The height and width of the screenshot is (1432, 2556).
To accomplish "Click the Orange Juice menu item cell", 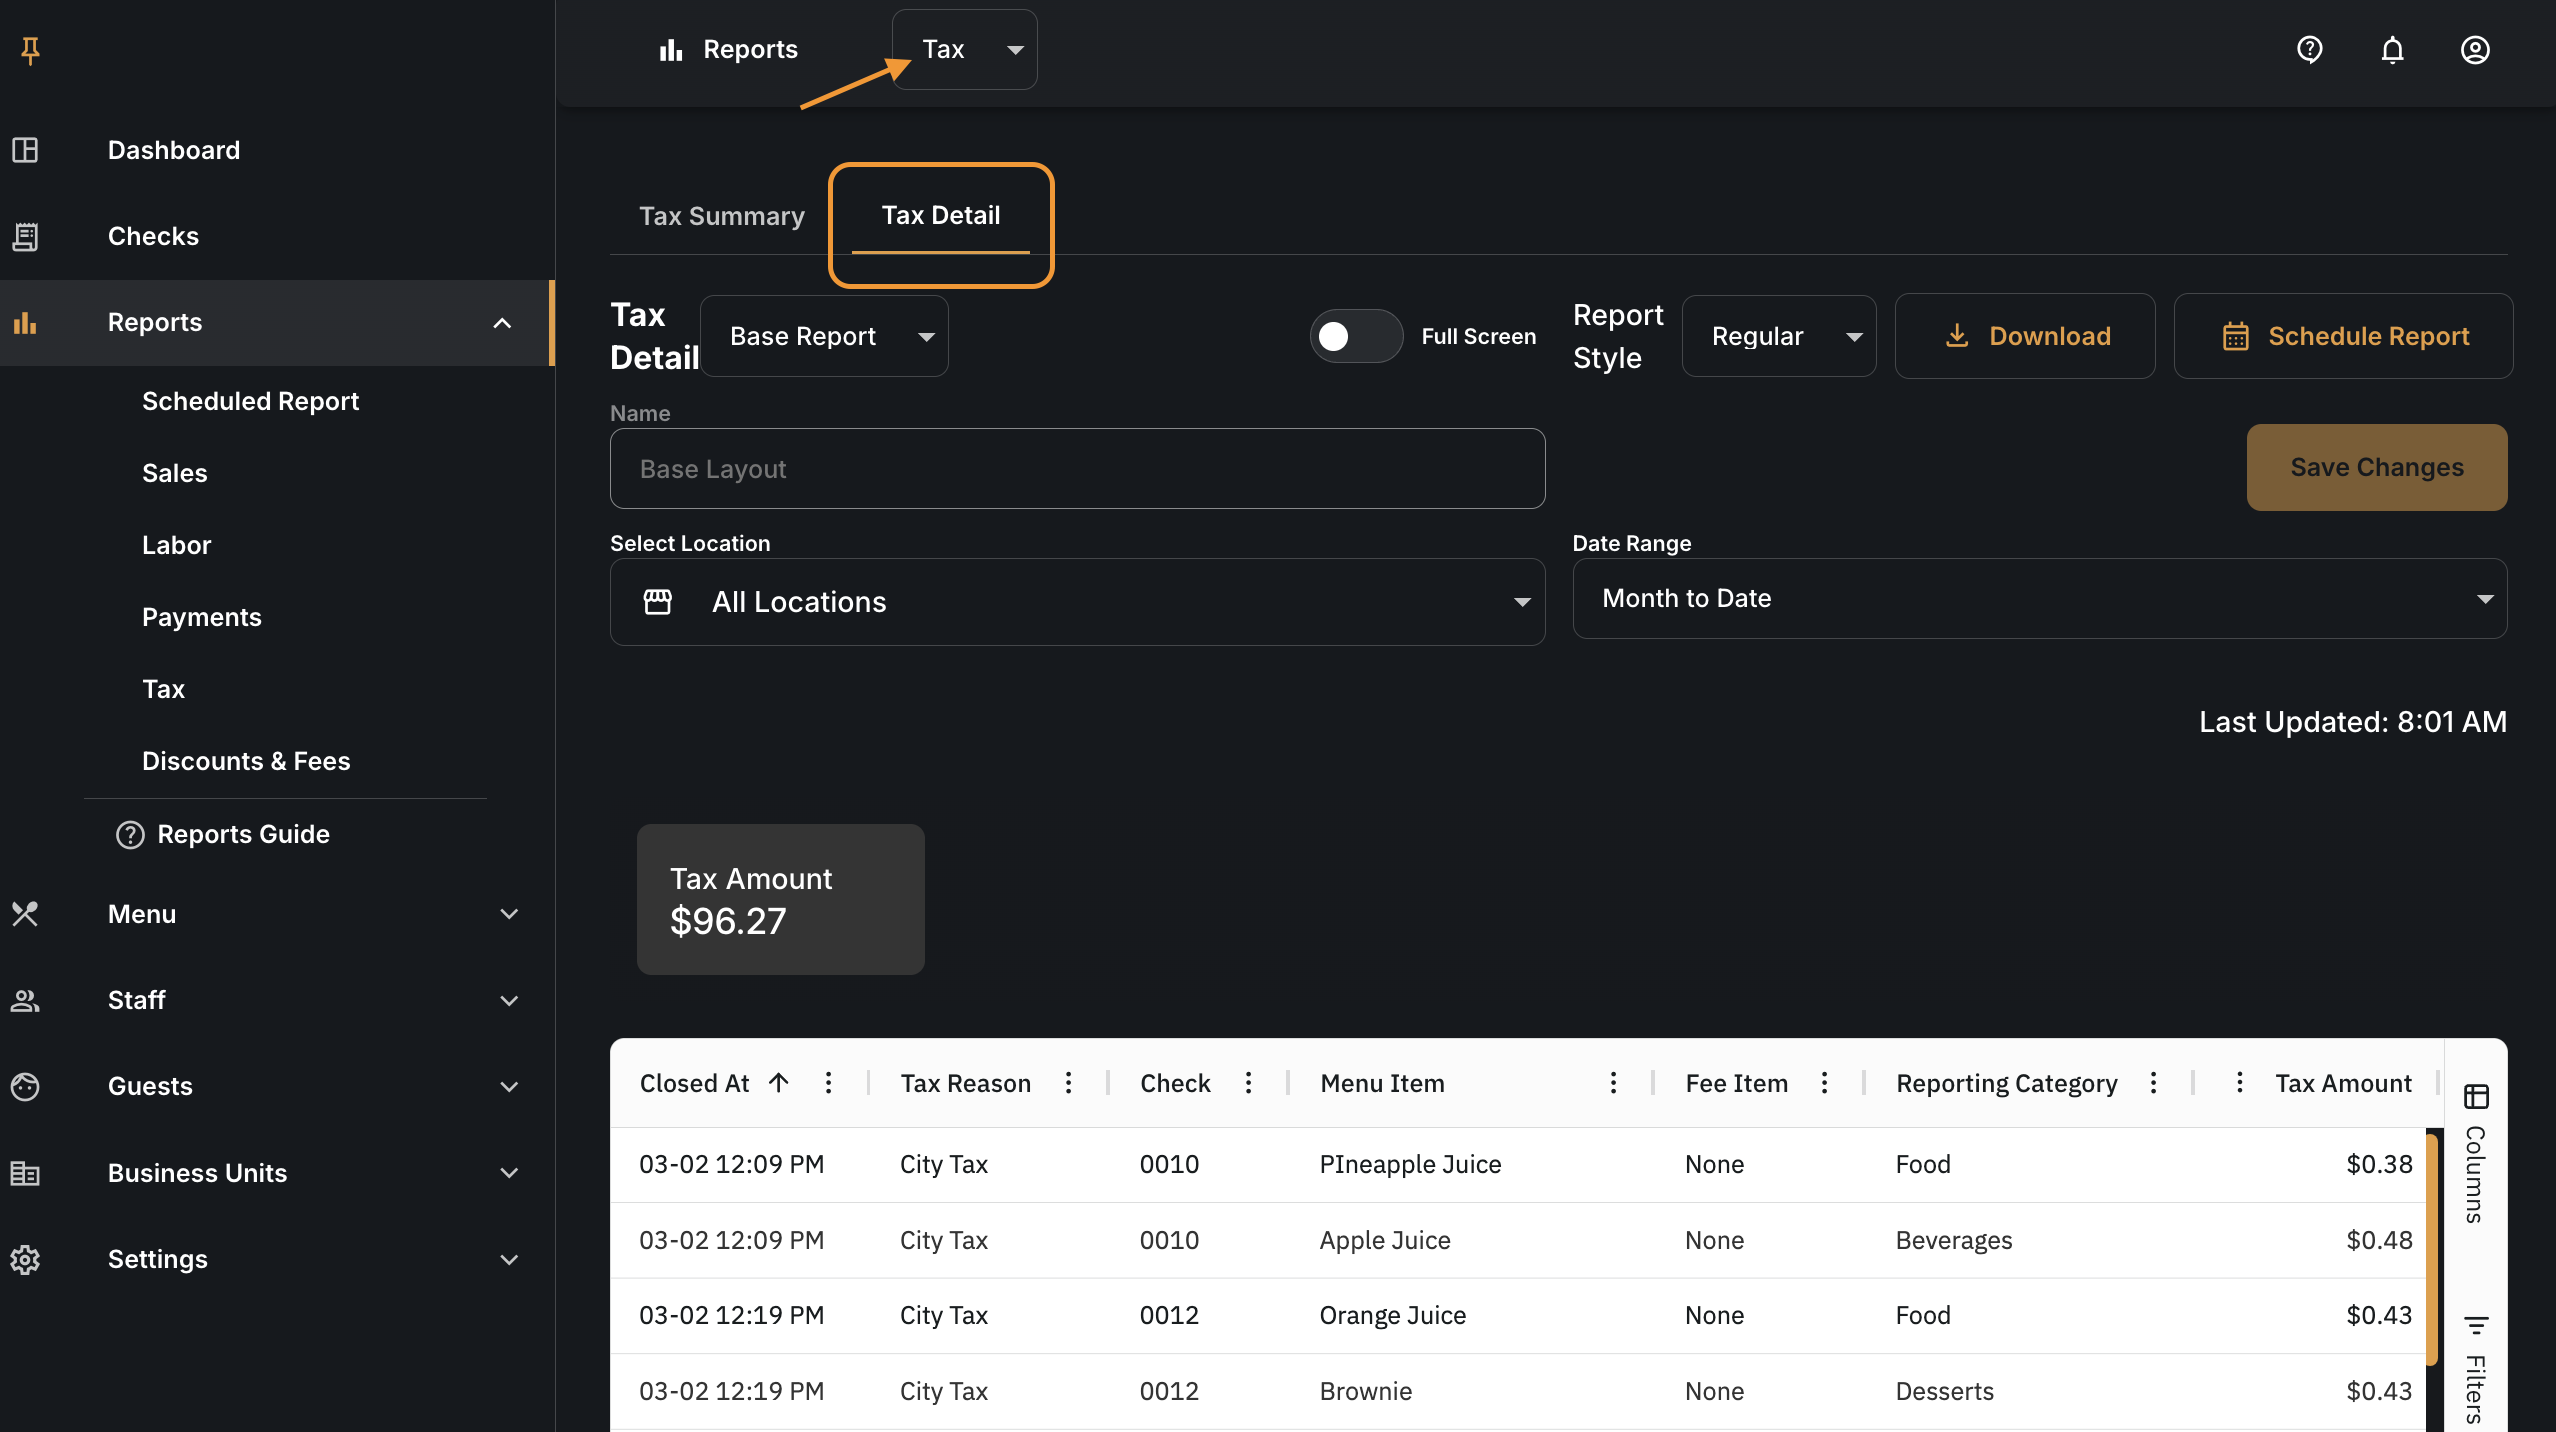I will [x=1392, y=1315].
